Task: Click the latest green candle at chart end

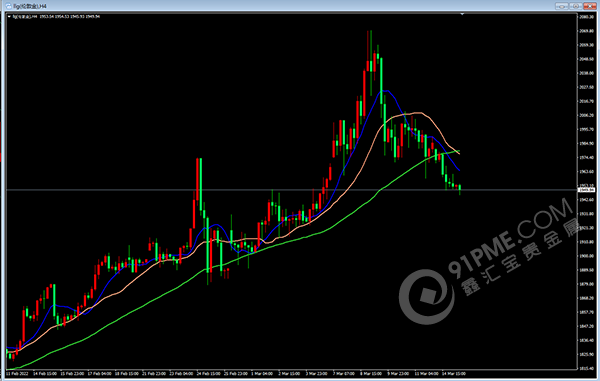Action: [x=460, y=188]
